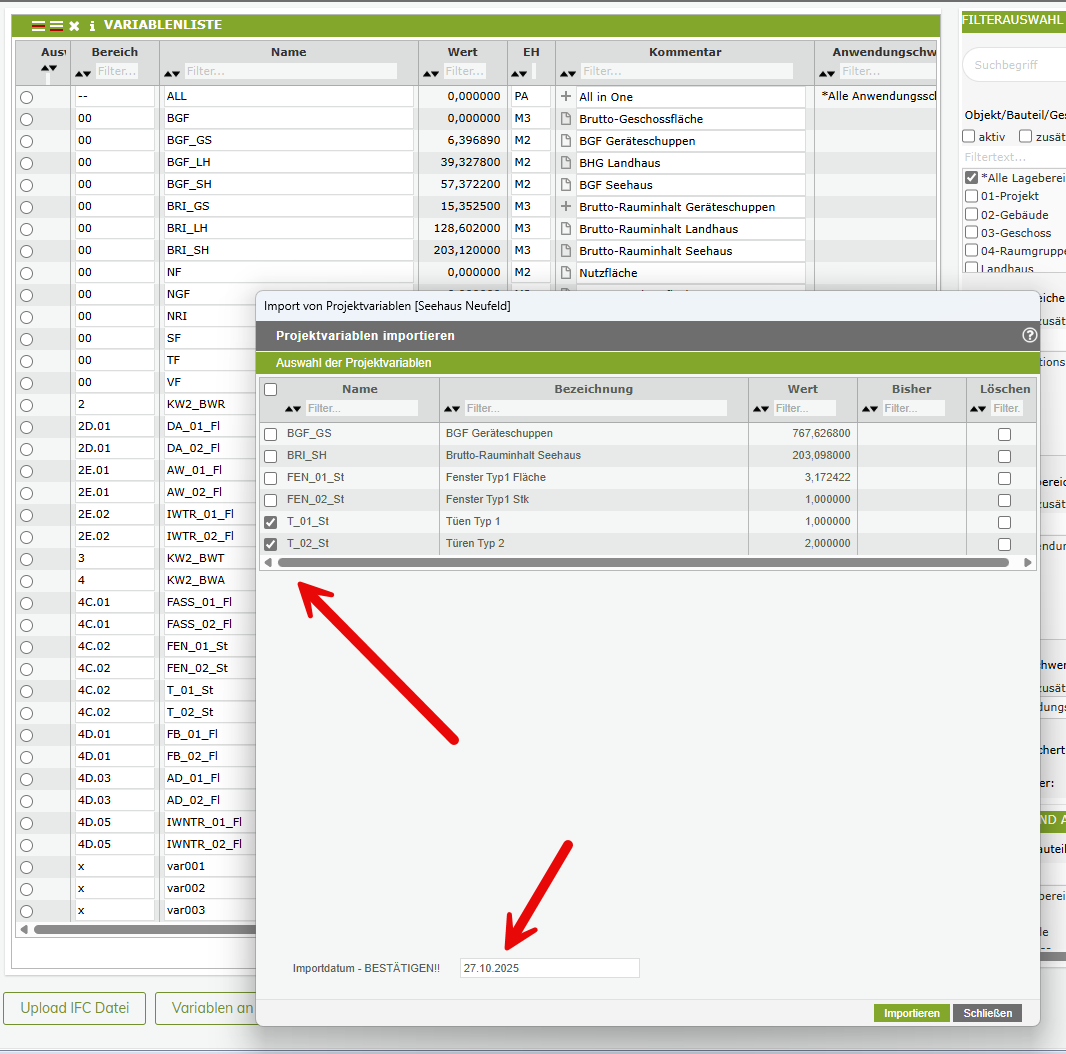Select the radio button for the ALL variable row

point(24,96)
